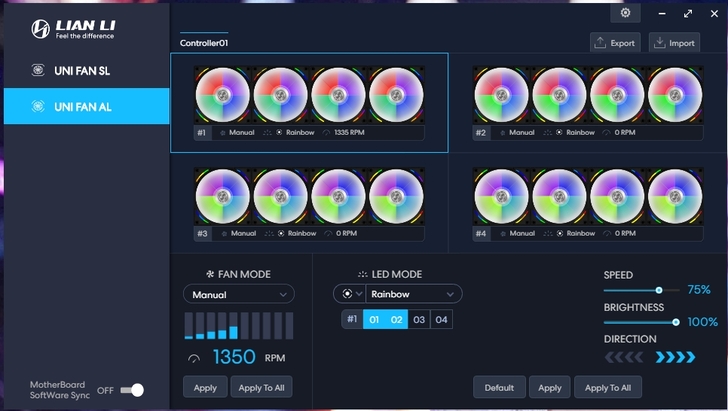Open the Rainbow LED effect dropdown
The width and height of the screenshot is (728, 411).
[413, 294]
